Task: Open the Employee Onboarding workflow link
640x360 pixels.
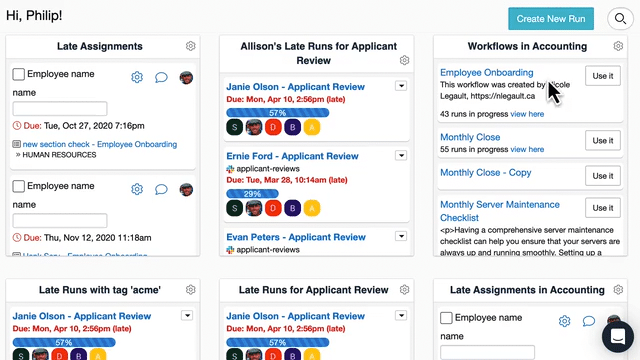Action: point(487,73)
